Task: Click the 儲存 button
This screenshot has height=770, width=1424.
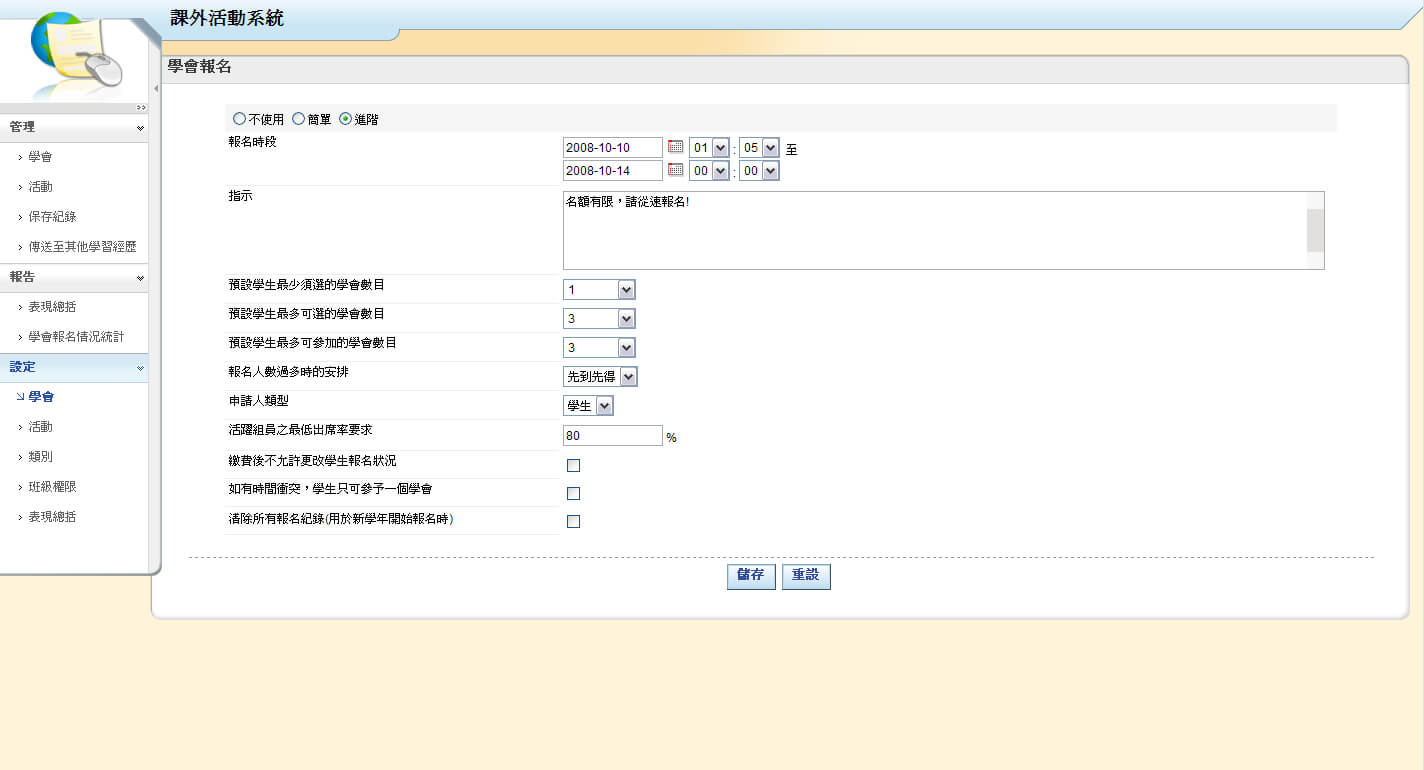Action: click(751, 576)
